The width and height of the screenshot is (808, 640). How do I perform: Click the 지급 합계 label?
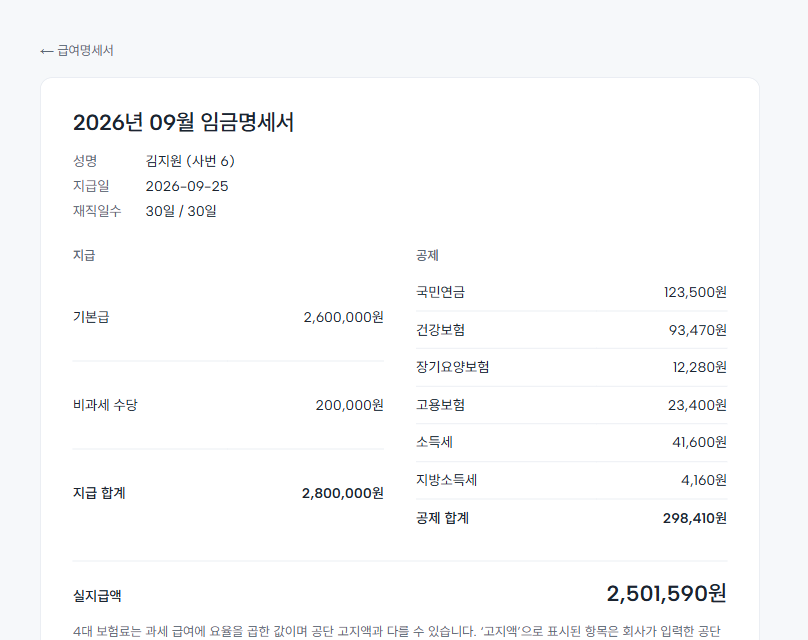(x=99, y=493)
